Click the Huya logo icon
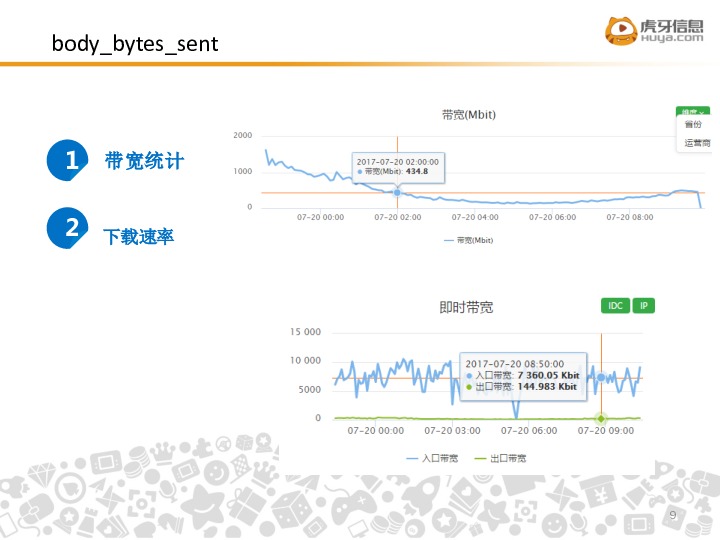Viewport: 720px width, 540px height. (620, 30)
